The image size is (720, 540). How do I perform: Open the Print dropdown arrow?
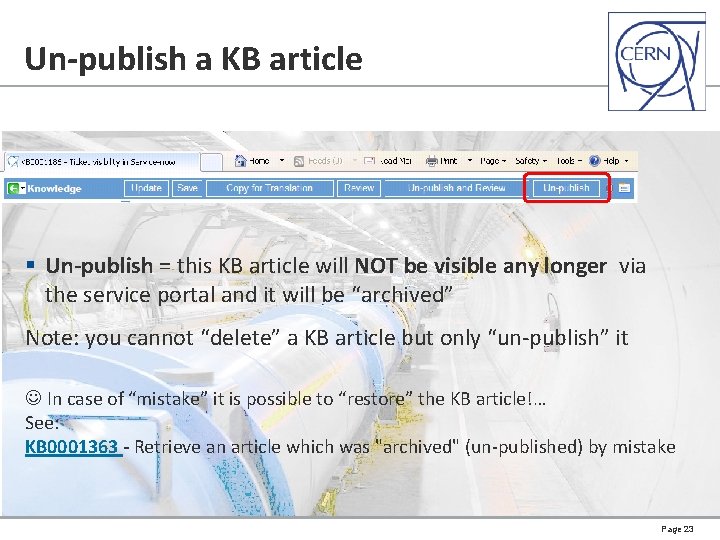click(x=470, y=161)
